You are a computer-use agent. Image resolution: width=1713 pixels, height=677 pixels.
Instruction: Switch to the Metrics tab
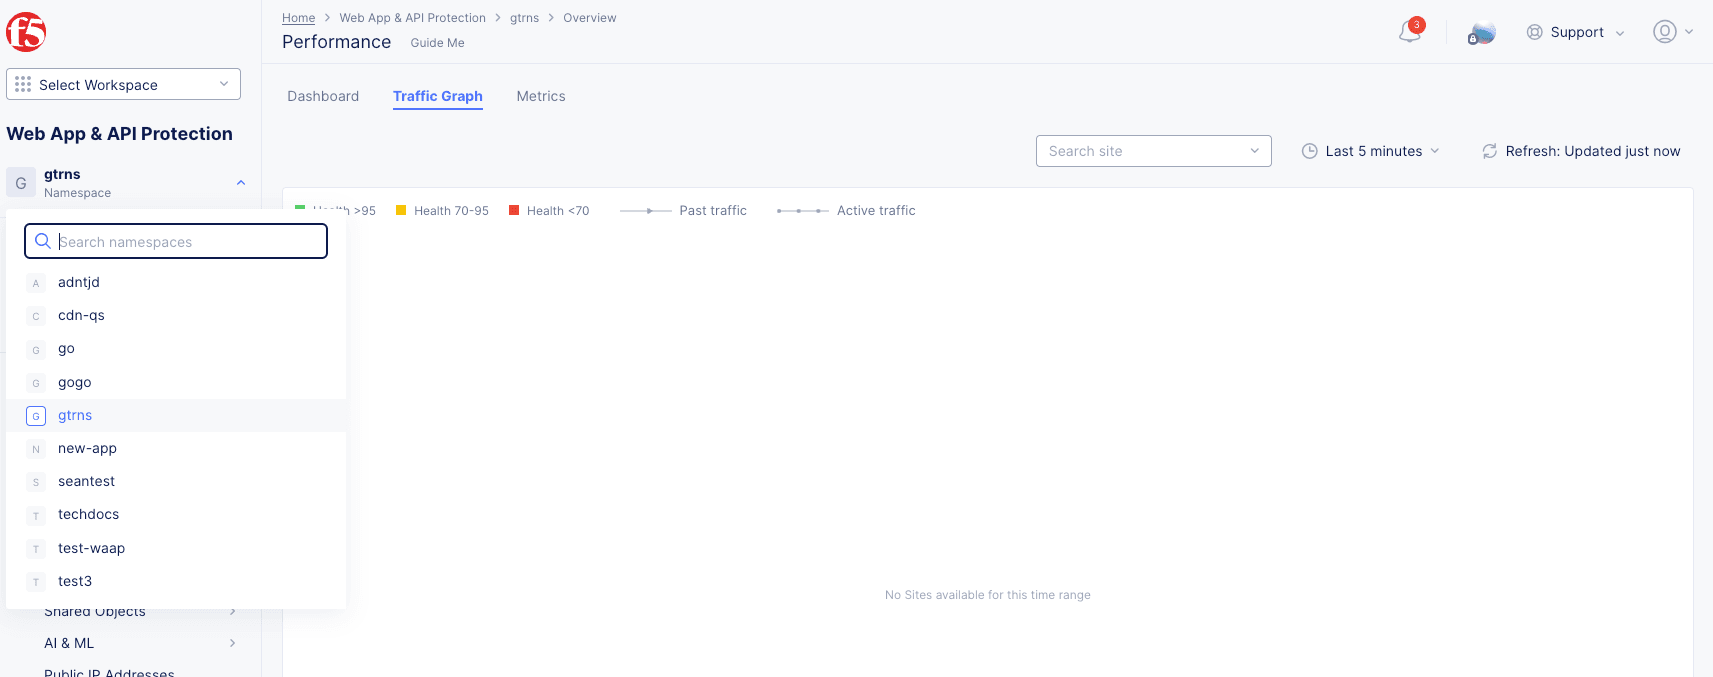(x=541, y=96)
